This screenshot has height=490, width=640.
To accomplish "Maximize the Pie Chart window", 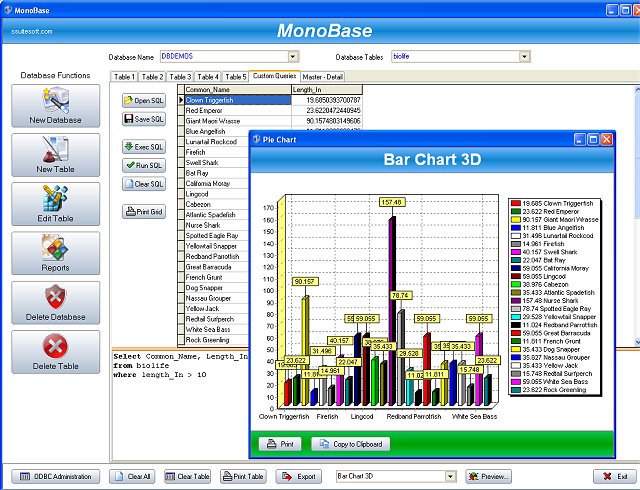I will coord(593,140).
